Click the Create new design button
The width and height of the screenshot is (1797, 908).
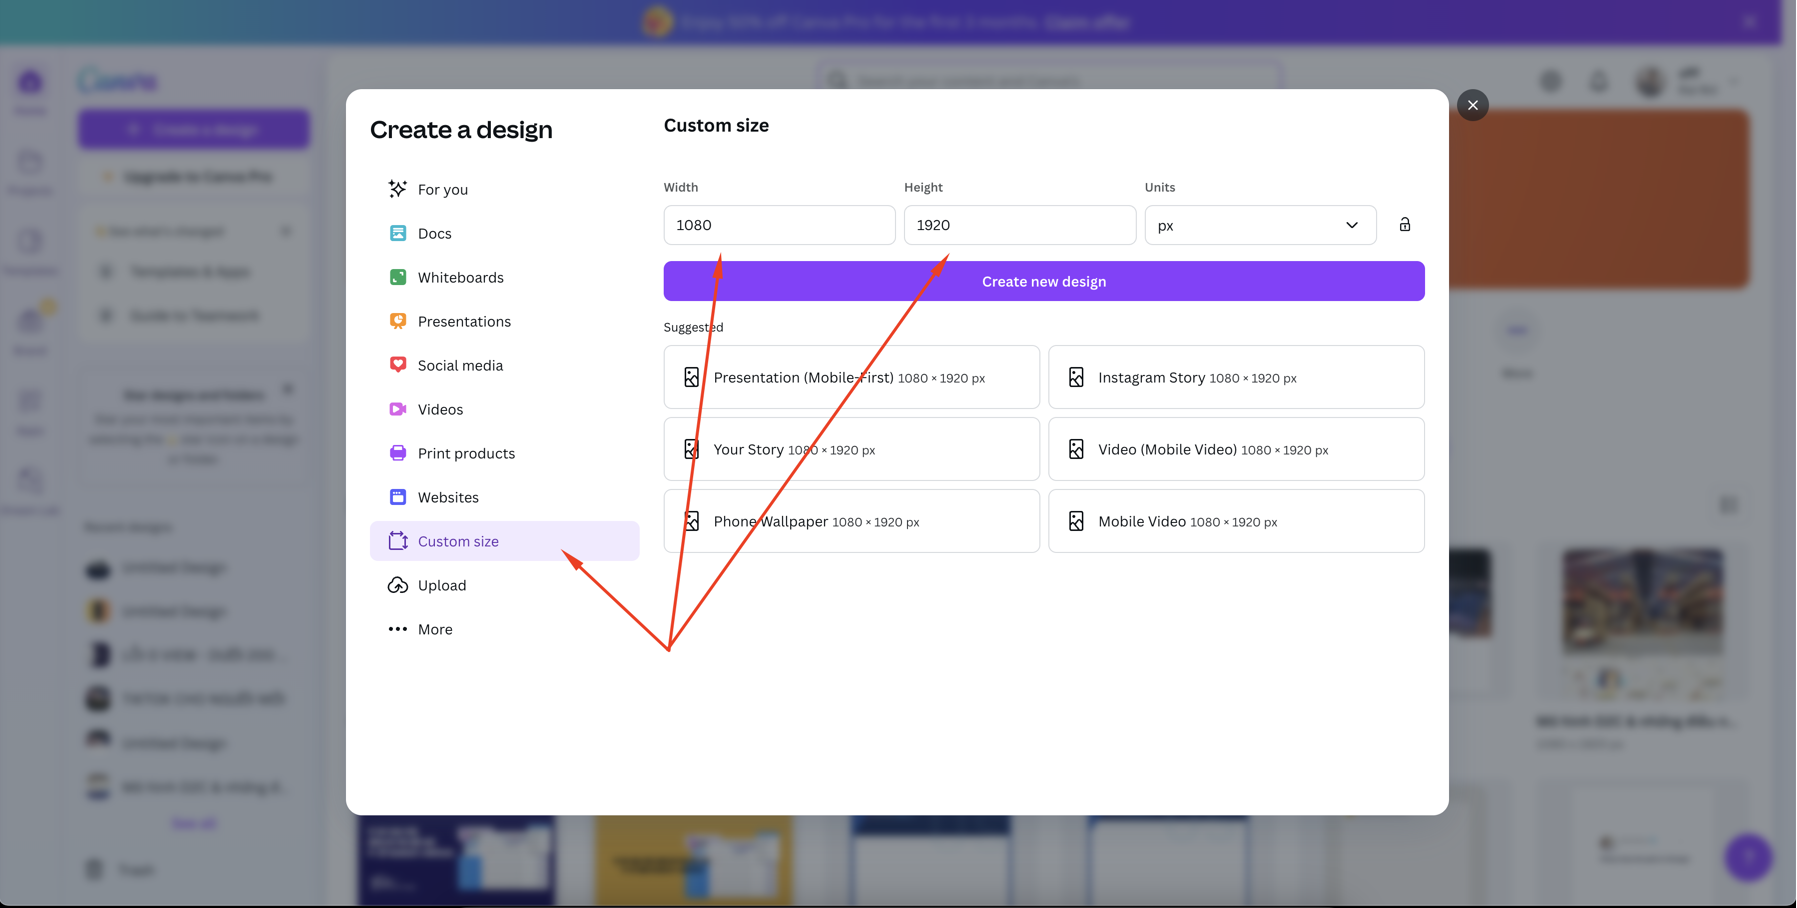1044,281
